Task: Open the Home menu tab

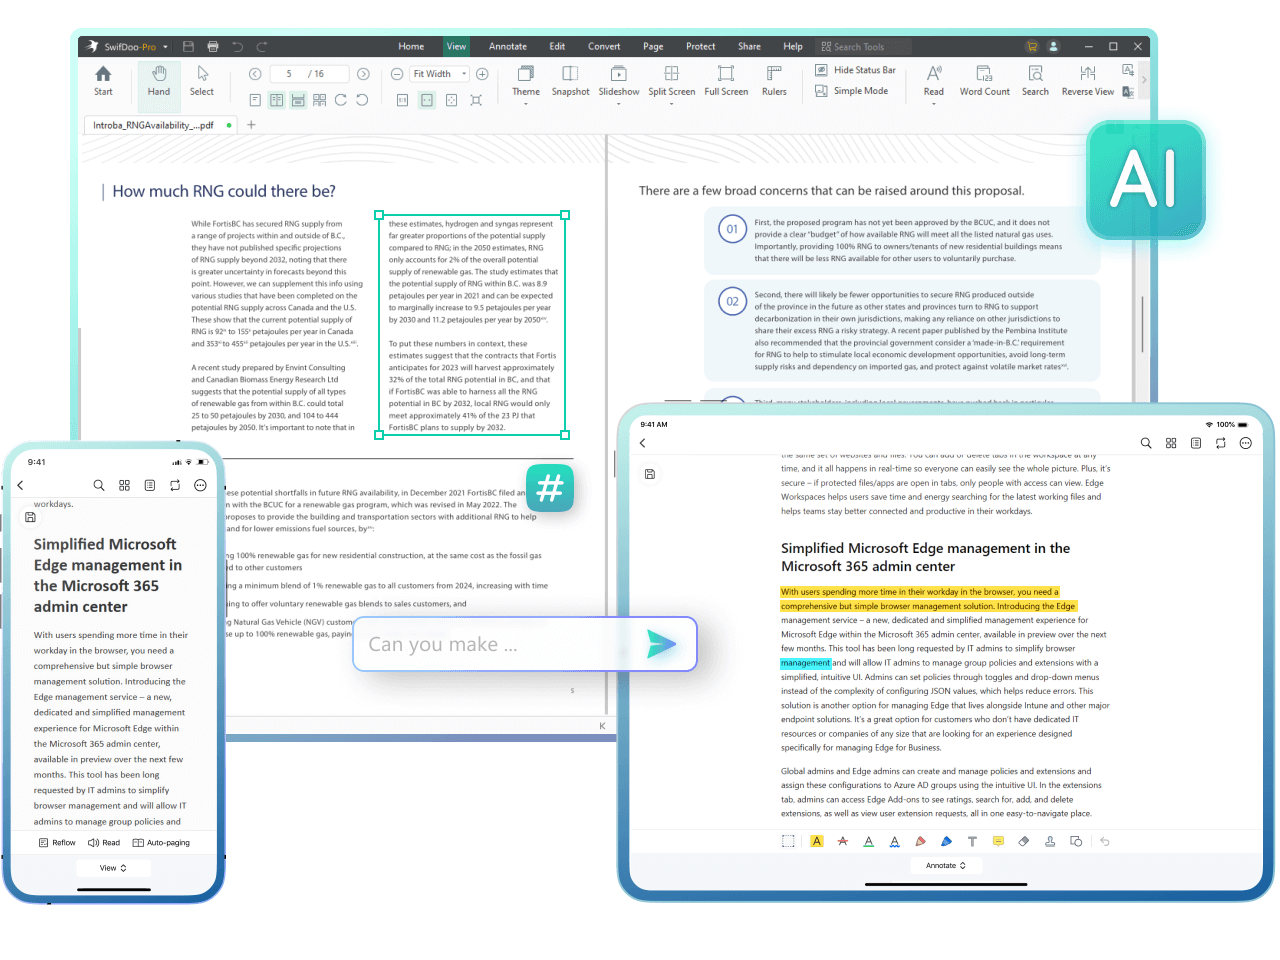Action: pos(411,47)
